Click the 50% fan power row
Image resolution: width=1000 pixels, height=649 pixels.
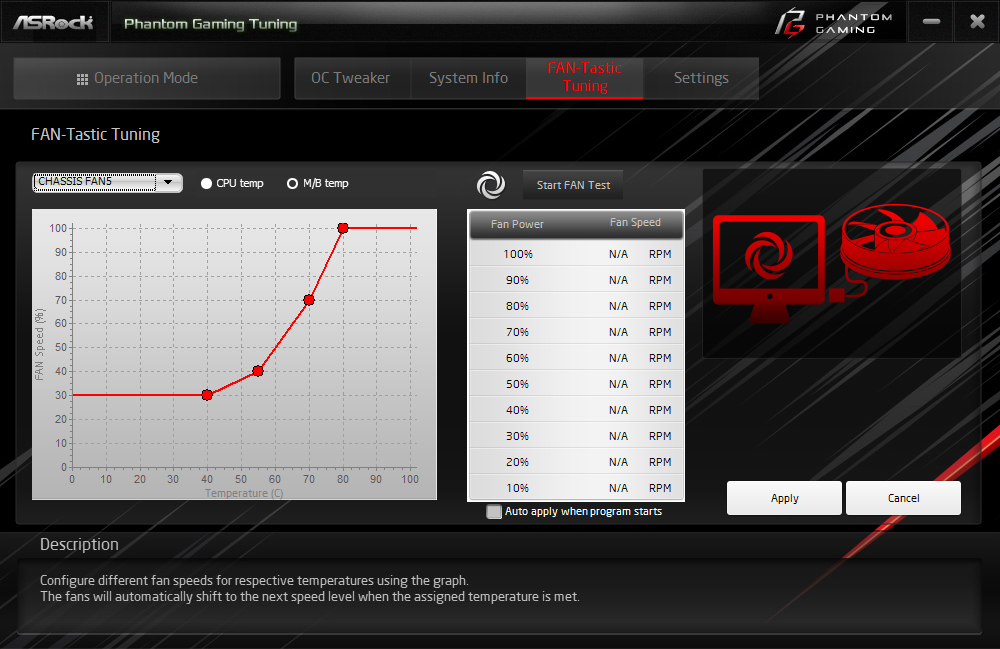click(x=576, y=384)
